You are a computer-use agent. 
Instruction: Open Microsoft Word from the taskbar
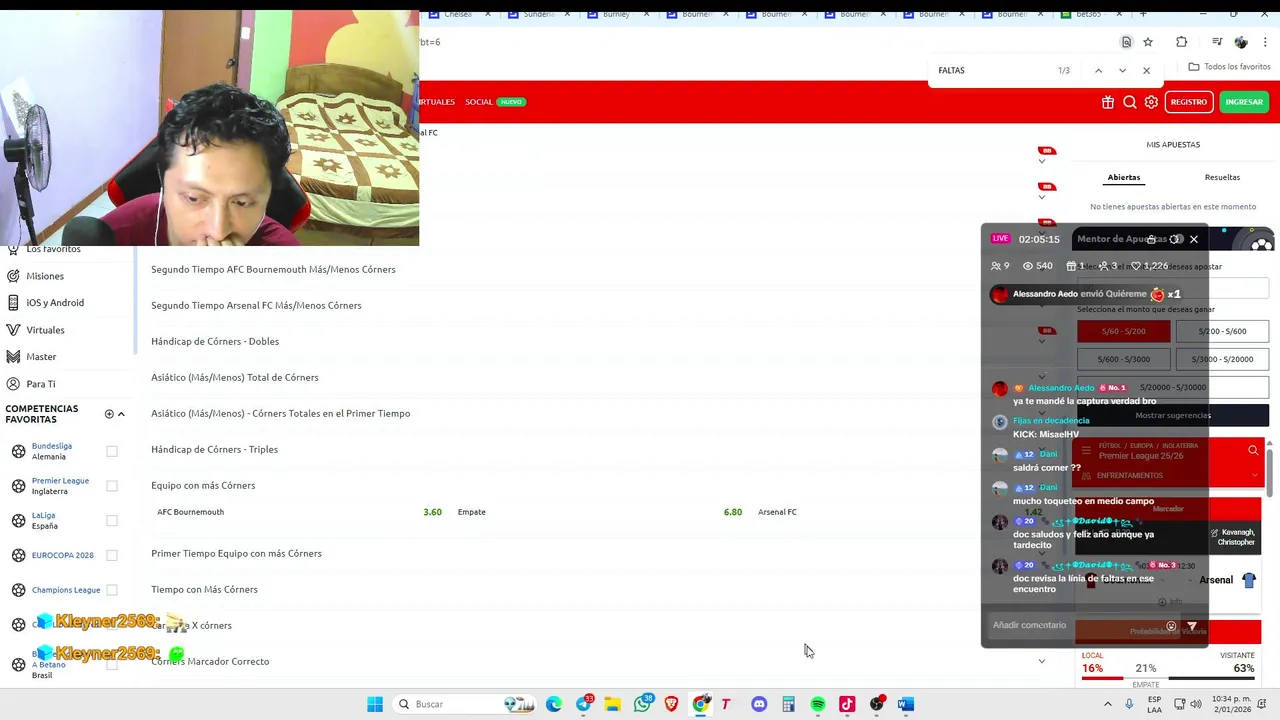pos(906,704)
